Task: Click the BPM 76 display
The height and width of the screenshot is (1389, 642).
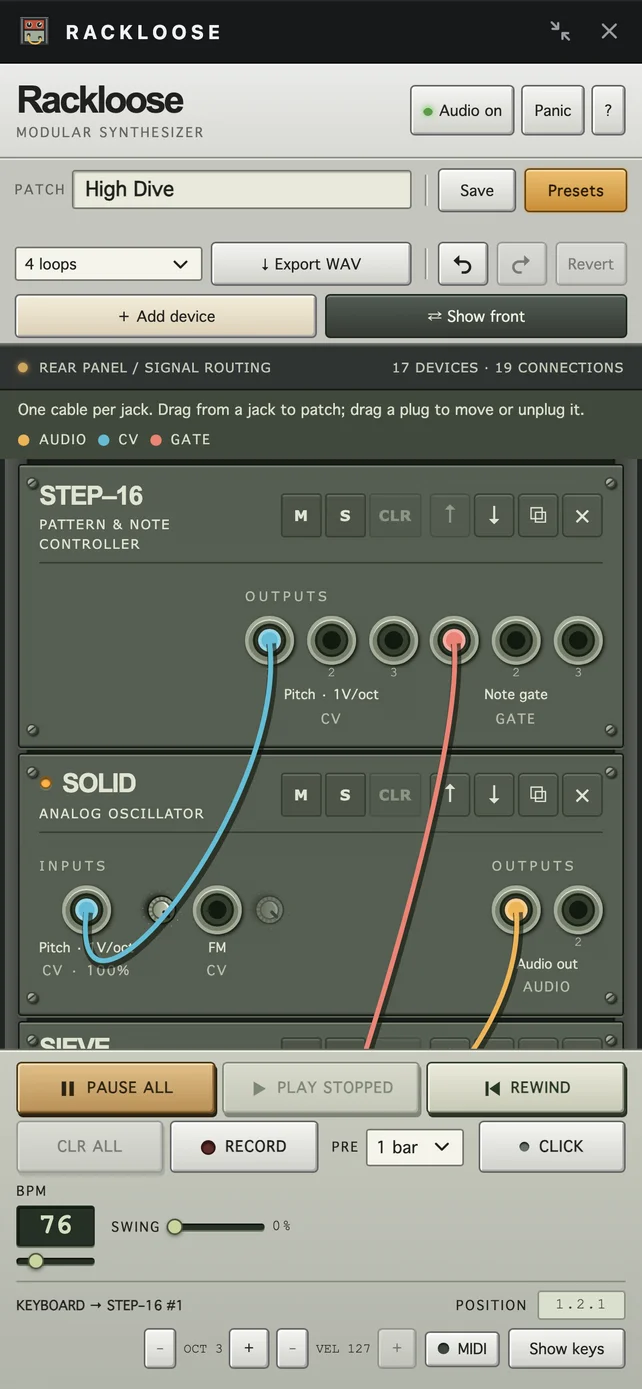Action: pos(56,1225)
